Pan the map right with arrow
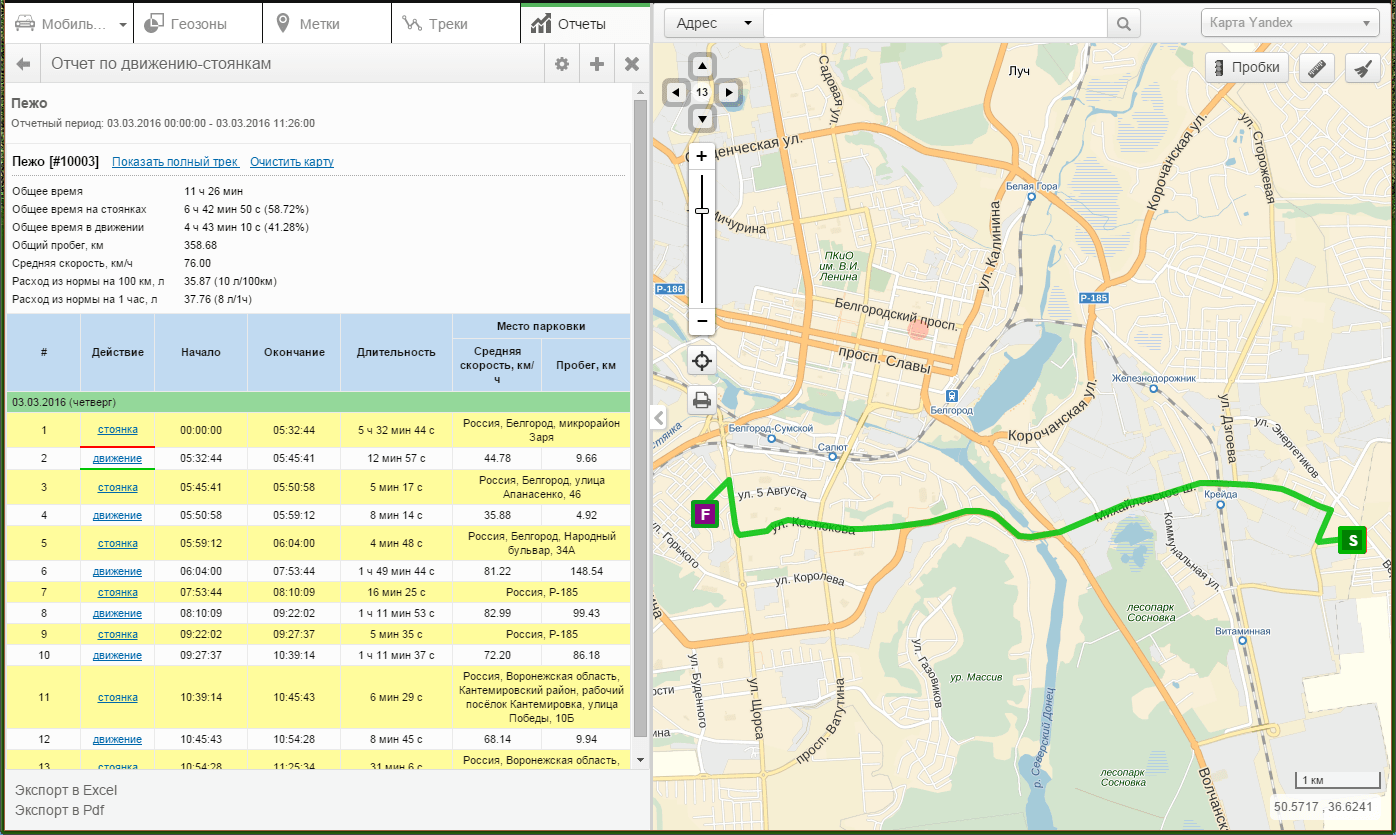 pos(729,92)
